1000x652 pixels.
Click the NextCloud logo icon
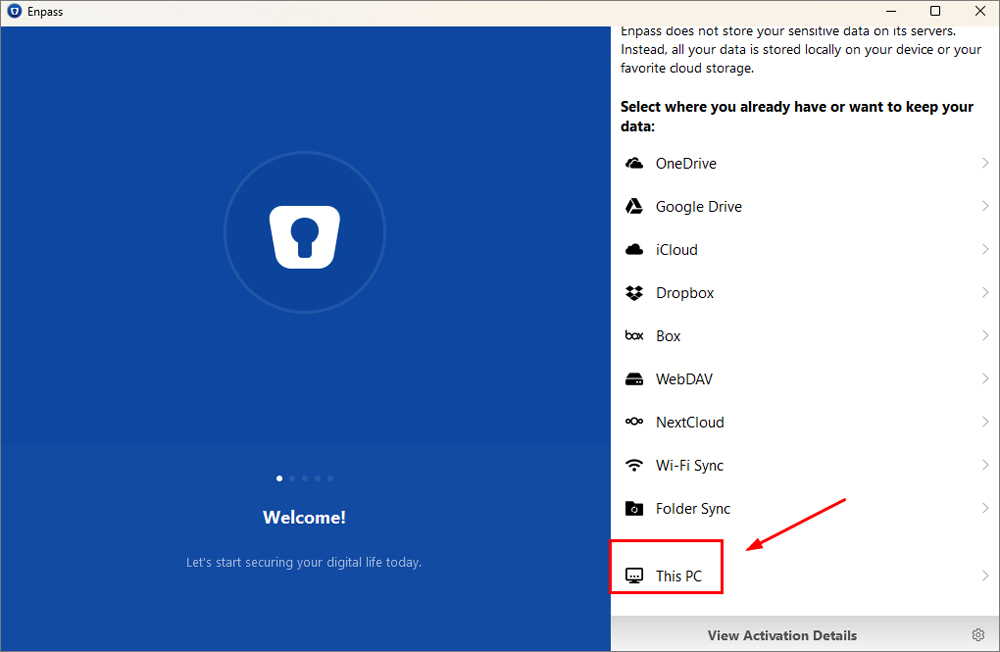[x=633, y=422]
